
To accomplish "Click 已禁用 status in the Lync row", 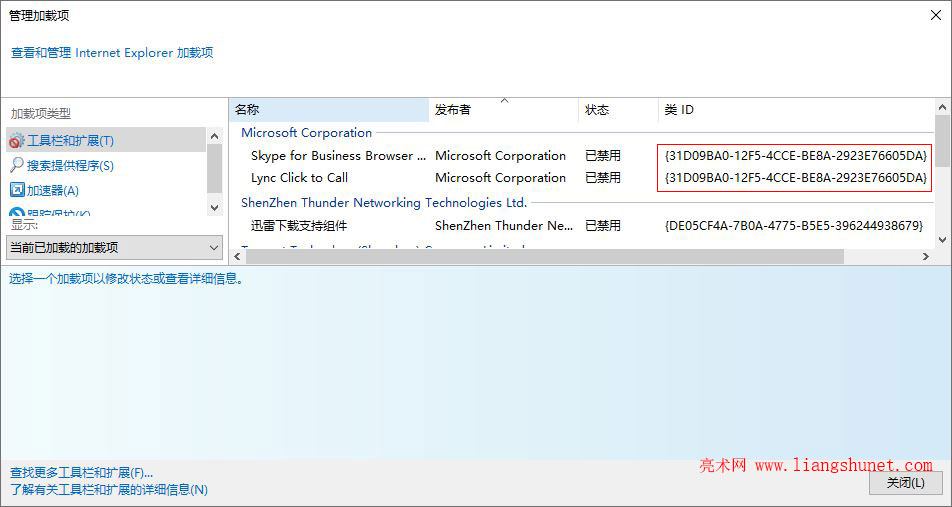I will click(603, 178).
